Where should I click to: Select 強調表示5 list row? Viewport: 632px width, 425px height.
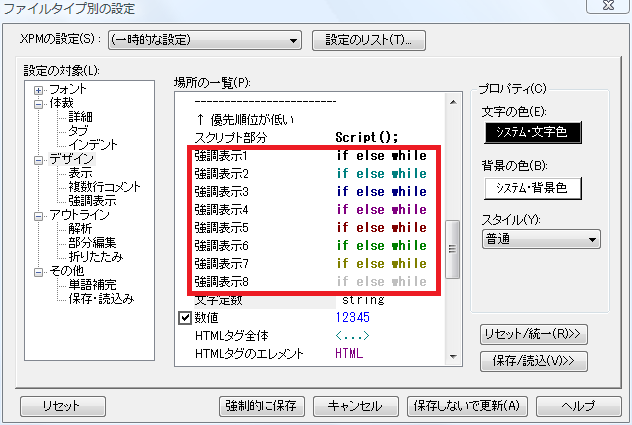[x=310, y=228]
